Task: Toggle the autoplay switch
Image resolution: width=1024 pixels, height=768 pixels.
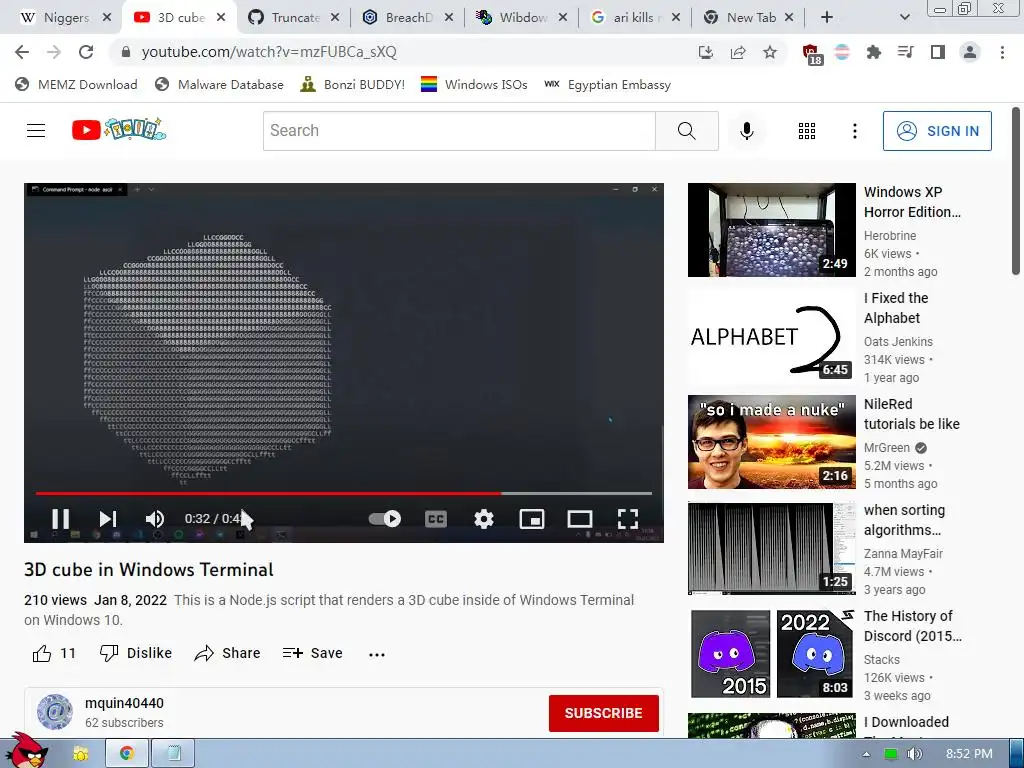Action: click(x=385, y=519)
